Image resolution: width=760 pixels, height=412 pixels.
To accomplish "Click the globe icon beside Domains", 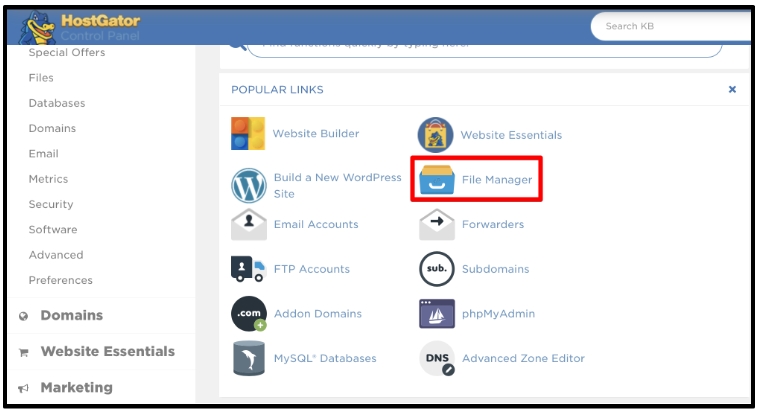I will coord(23,317).
